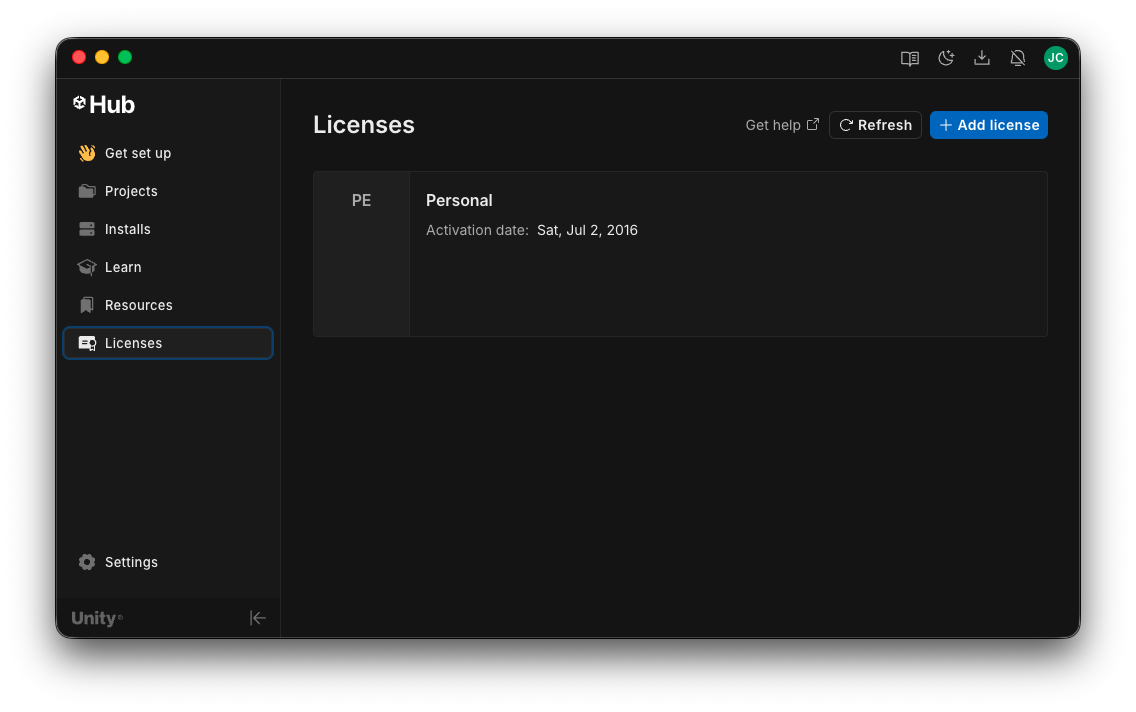Go to Get set up in sidebar
Screen dimensions: 1136x712
[137, 153]
